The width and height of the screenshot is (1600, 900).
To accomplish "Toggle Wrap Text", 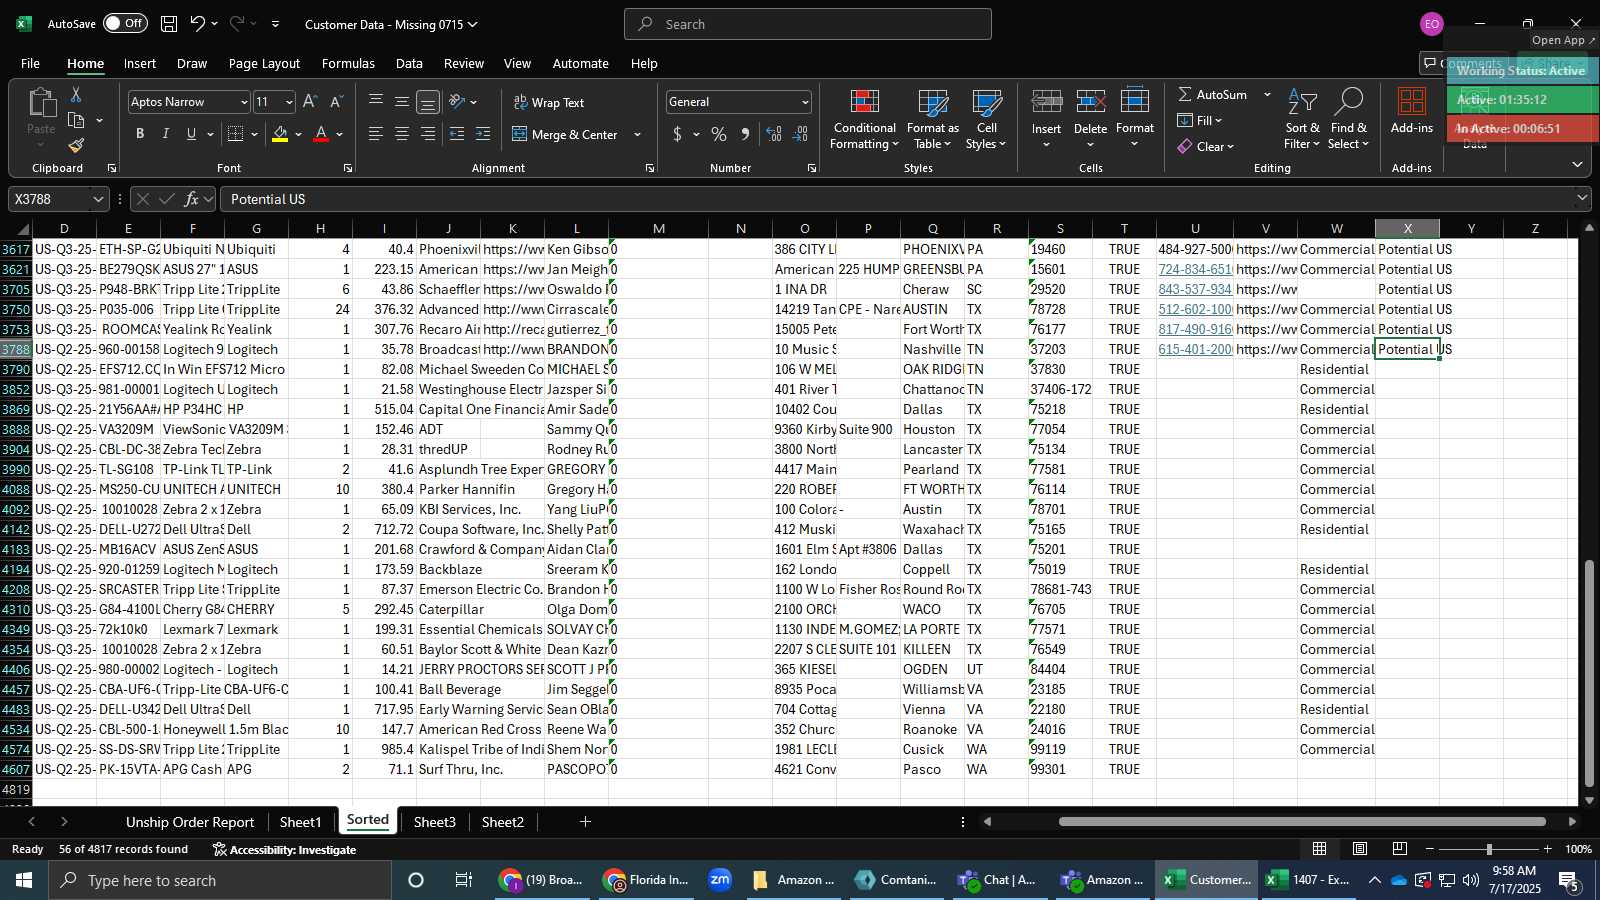I will [549, 102].
